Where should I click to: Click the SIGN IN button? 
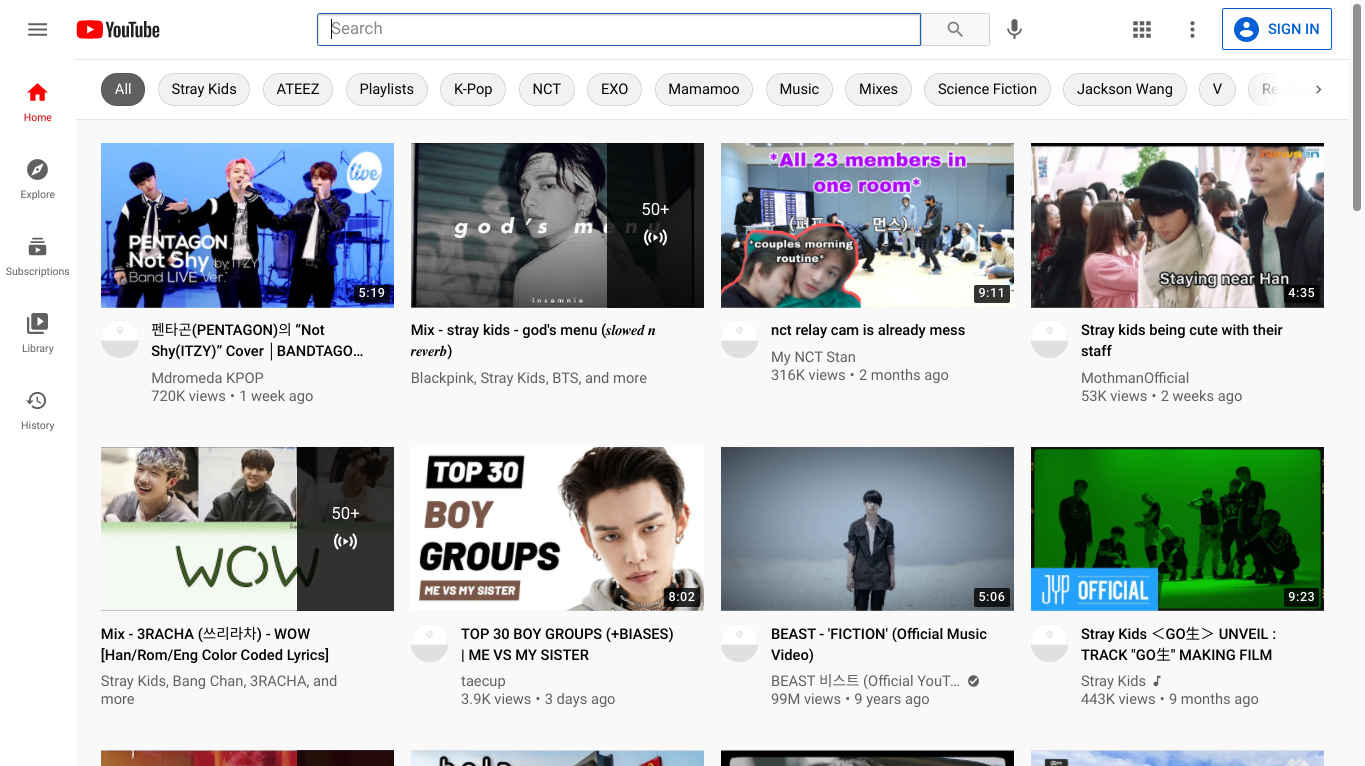[x=1277, y=29]
